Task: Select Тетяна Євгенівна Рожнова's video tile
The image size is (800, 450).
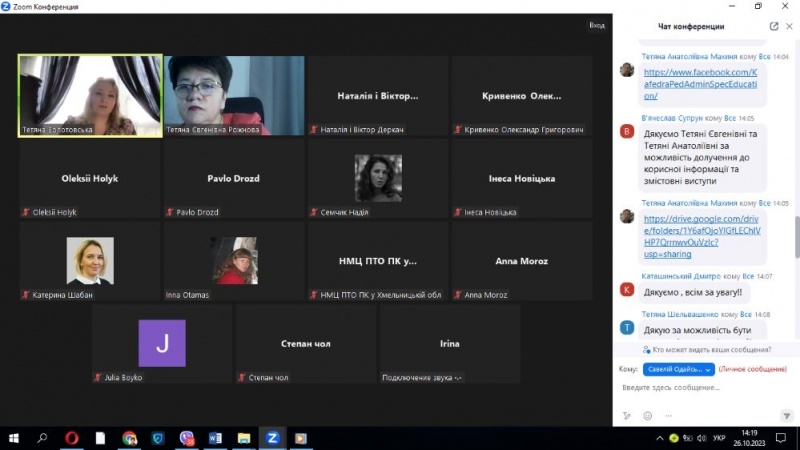Action: (x=234, y=95)
